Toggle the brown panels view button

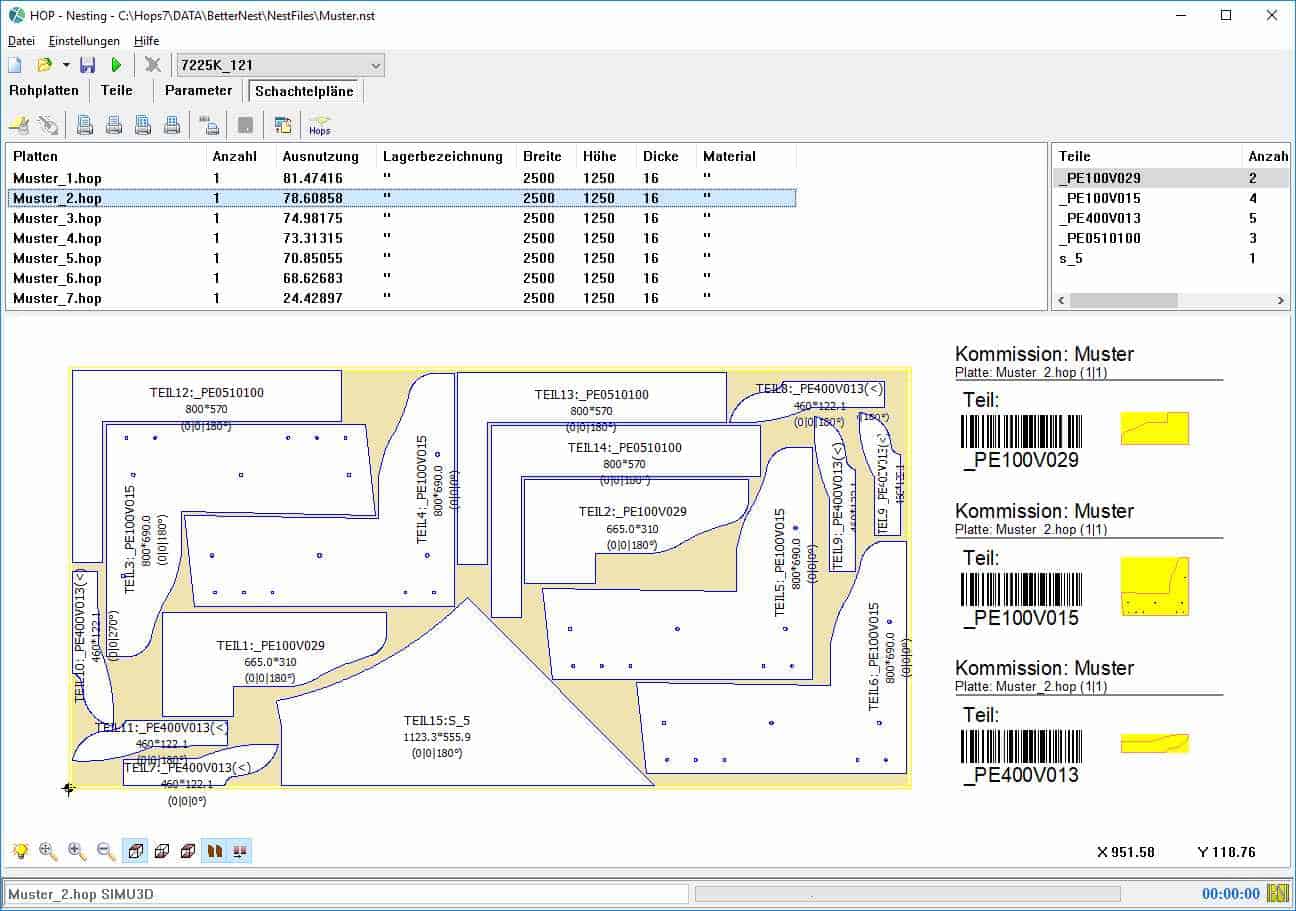click(x=214, y=851)
